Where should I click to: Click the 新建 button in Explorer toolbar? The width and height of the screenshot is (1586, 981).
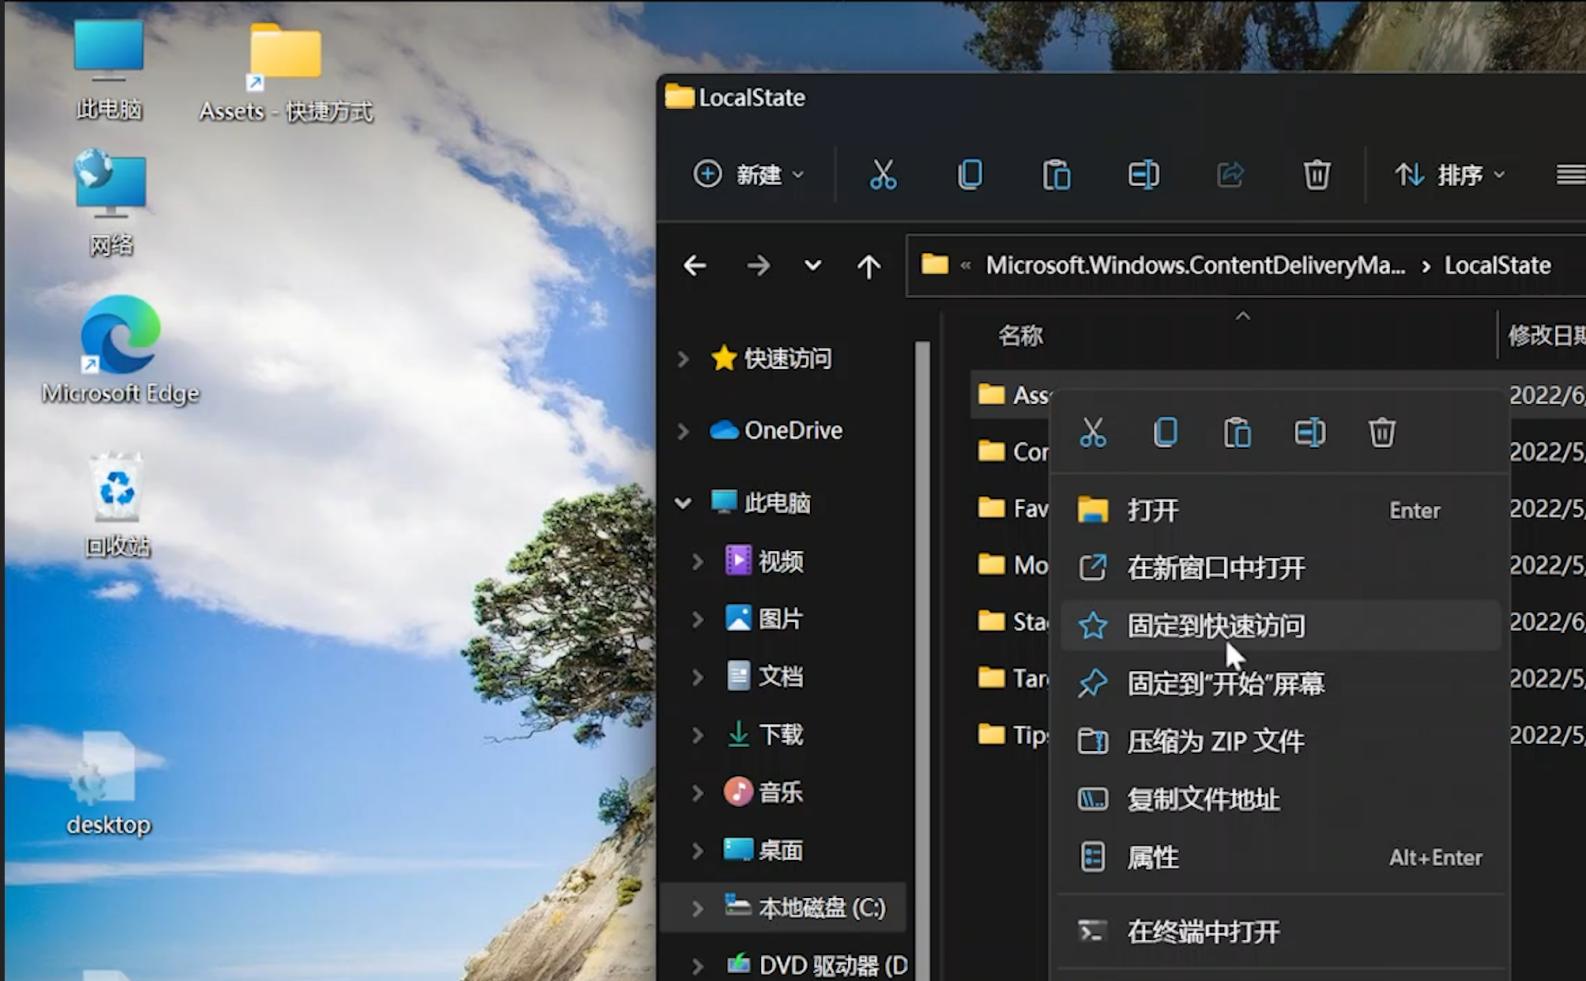749,175
